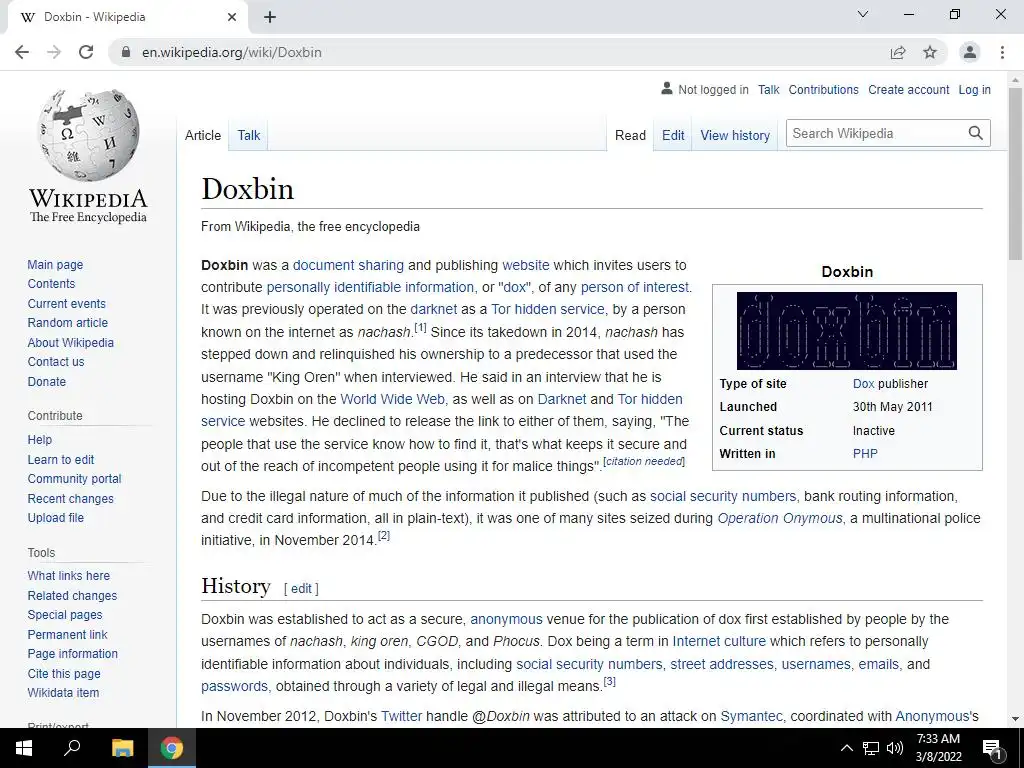Open a new tab with the plus icon

tap(270, 17)
